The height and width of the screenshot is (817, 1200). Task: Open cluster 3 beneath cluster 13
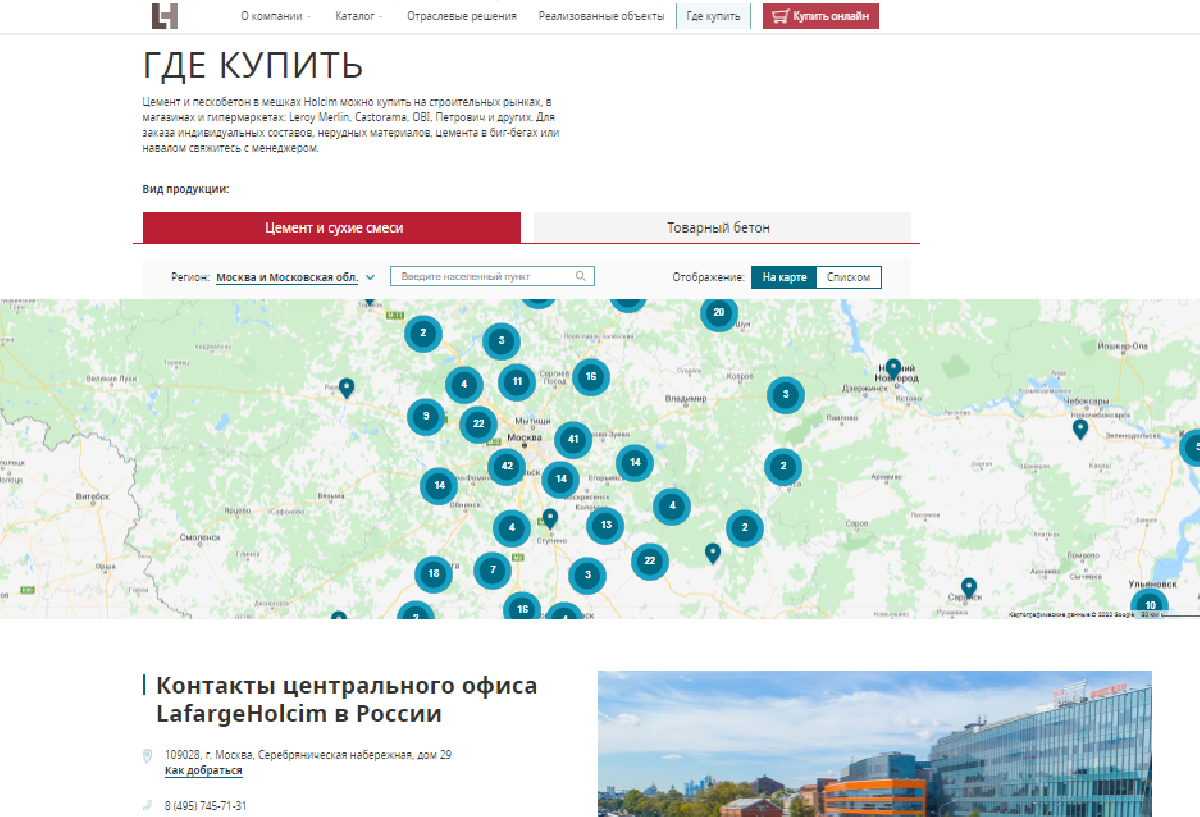[x=587, y=575]
